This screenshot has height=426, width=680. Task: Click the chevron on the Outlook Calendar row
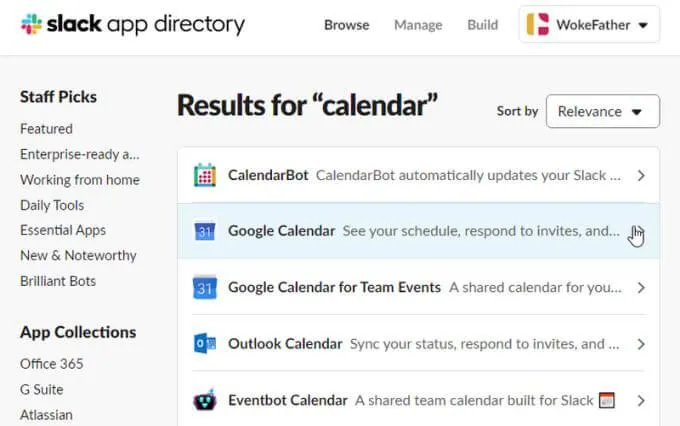pos(641,344)
